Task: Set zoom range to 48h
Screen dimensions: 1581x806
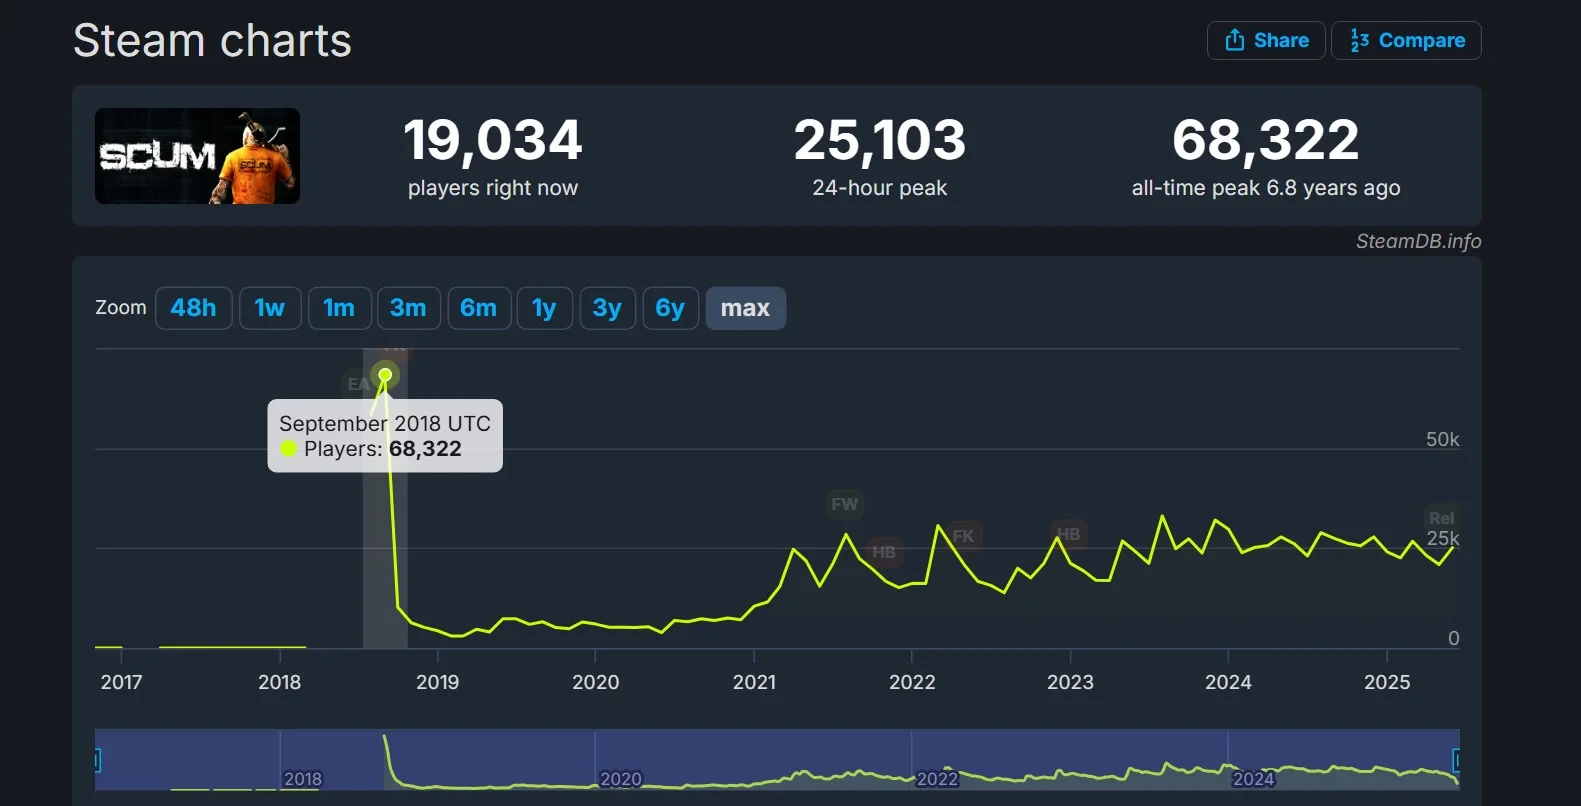Action: coord(194,308)
